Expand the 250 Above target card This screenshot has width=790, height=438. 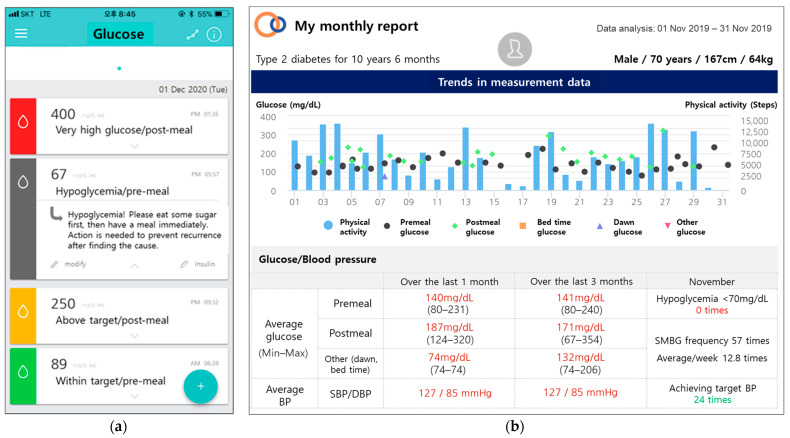pos(133,332)
